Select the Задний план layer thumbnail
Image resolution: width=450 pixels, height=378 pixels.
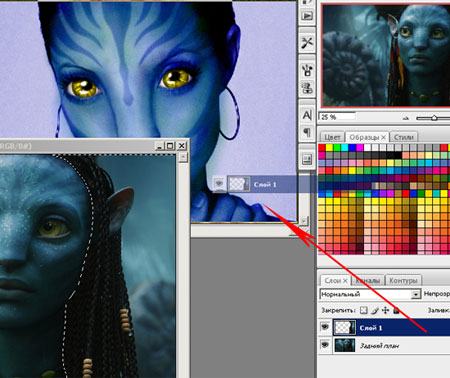coord(345,345)
